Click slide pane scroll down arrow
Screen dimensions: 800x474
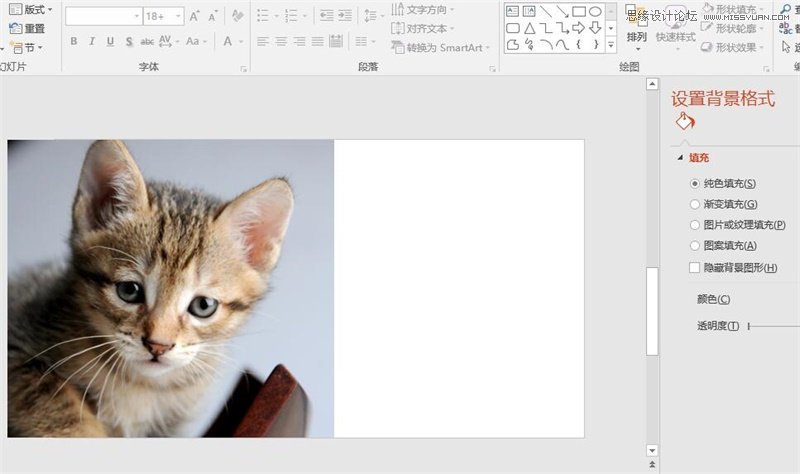coord(652,450)
